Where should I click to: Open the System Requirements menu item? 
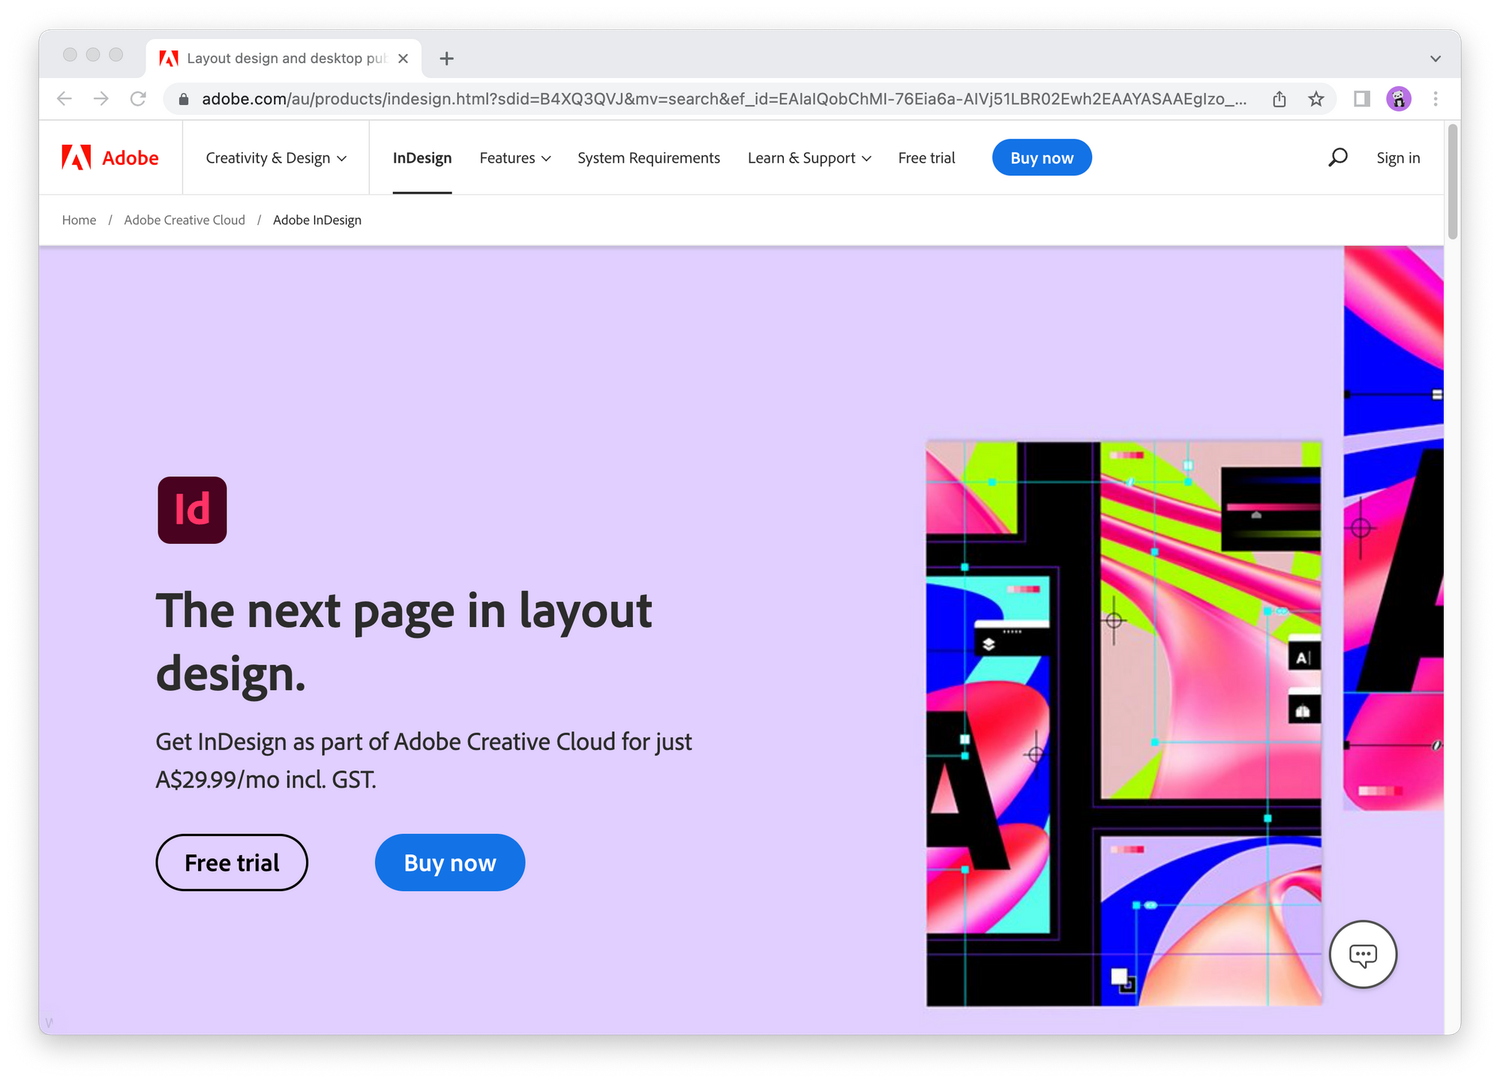649,158
